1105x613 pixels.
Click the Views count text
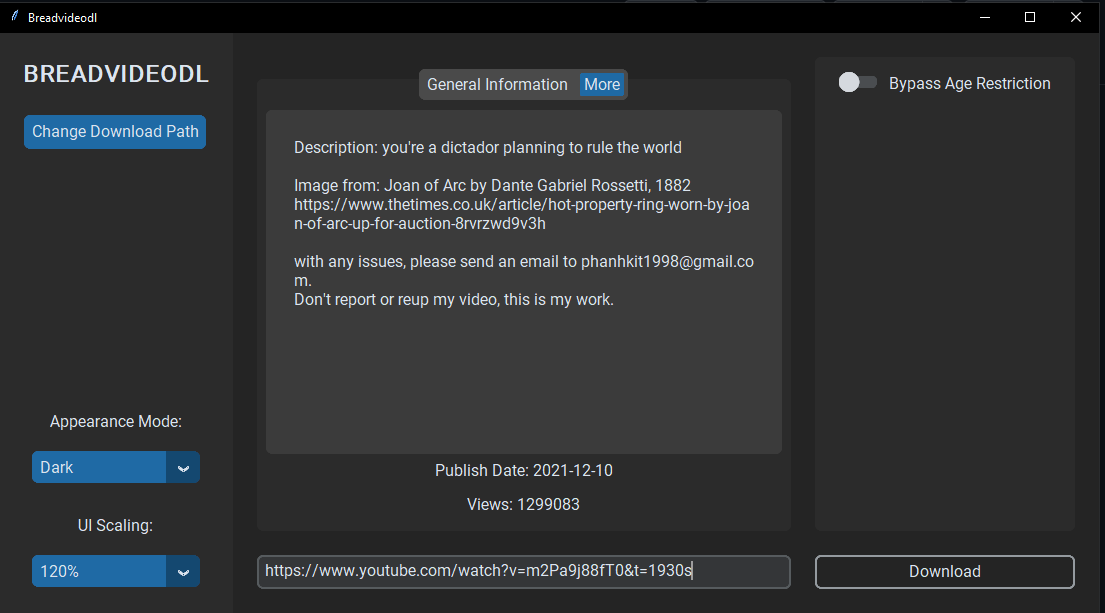pyautogui.click(x=523, y=504)
